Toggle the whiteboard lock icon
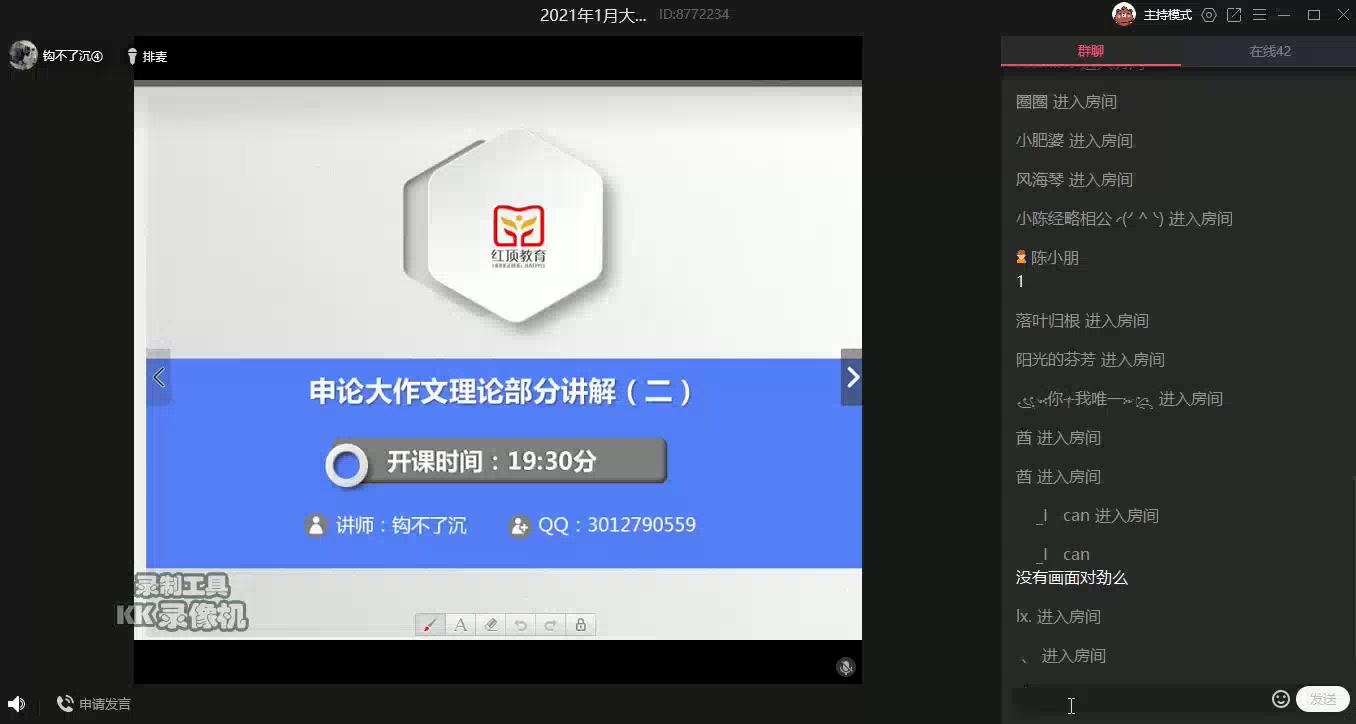 (x=580, y=625)
